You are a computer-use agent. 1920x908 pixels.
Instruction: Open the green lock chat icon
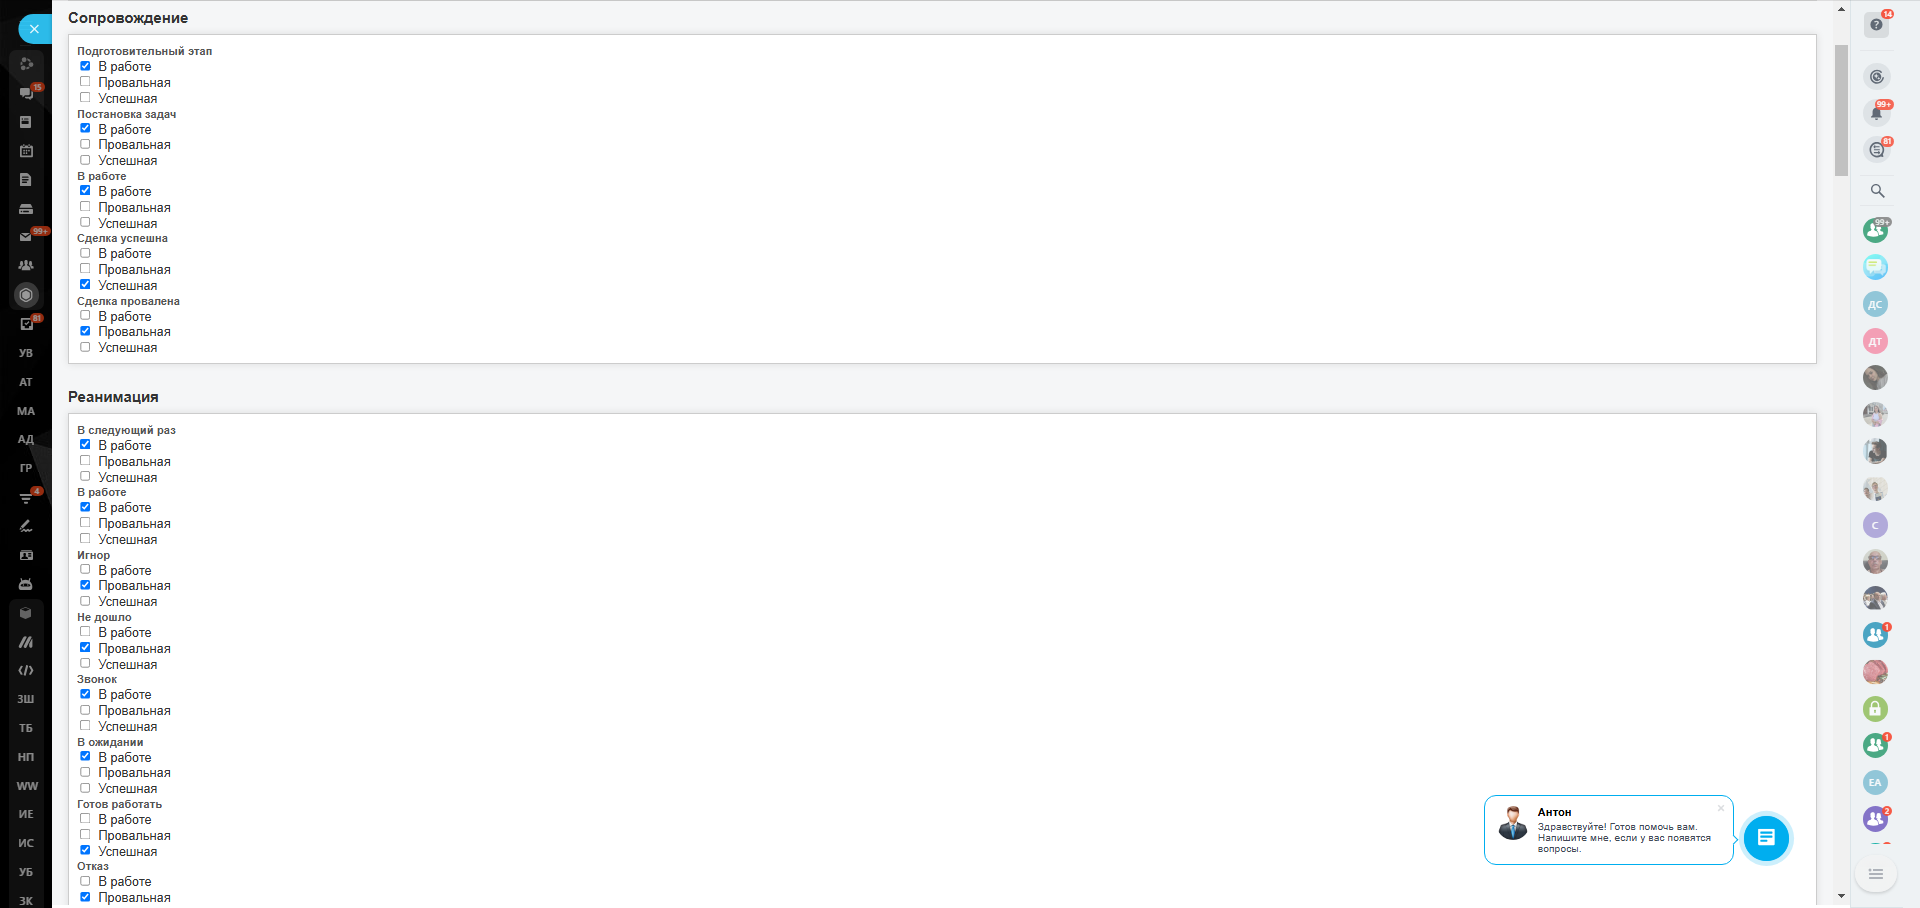[1875, 709]
